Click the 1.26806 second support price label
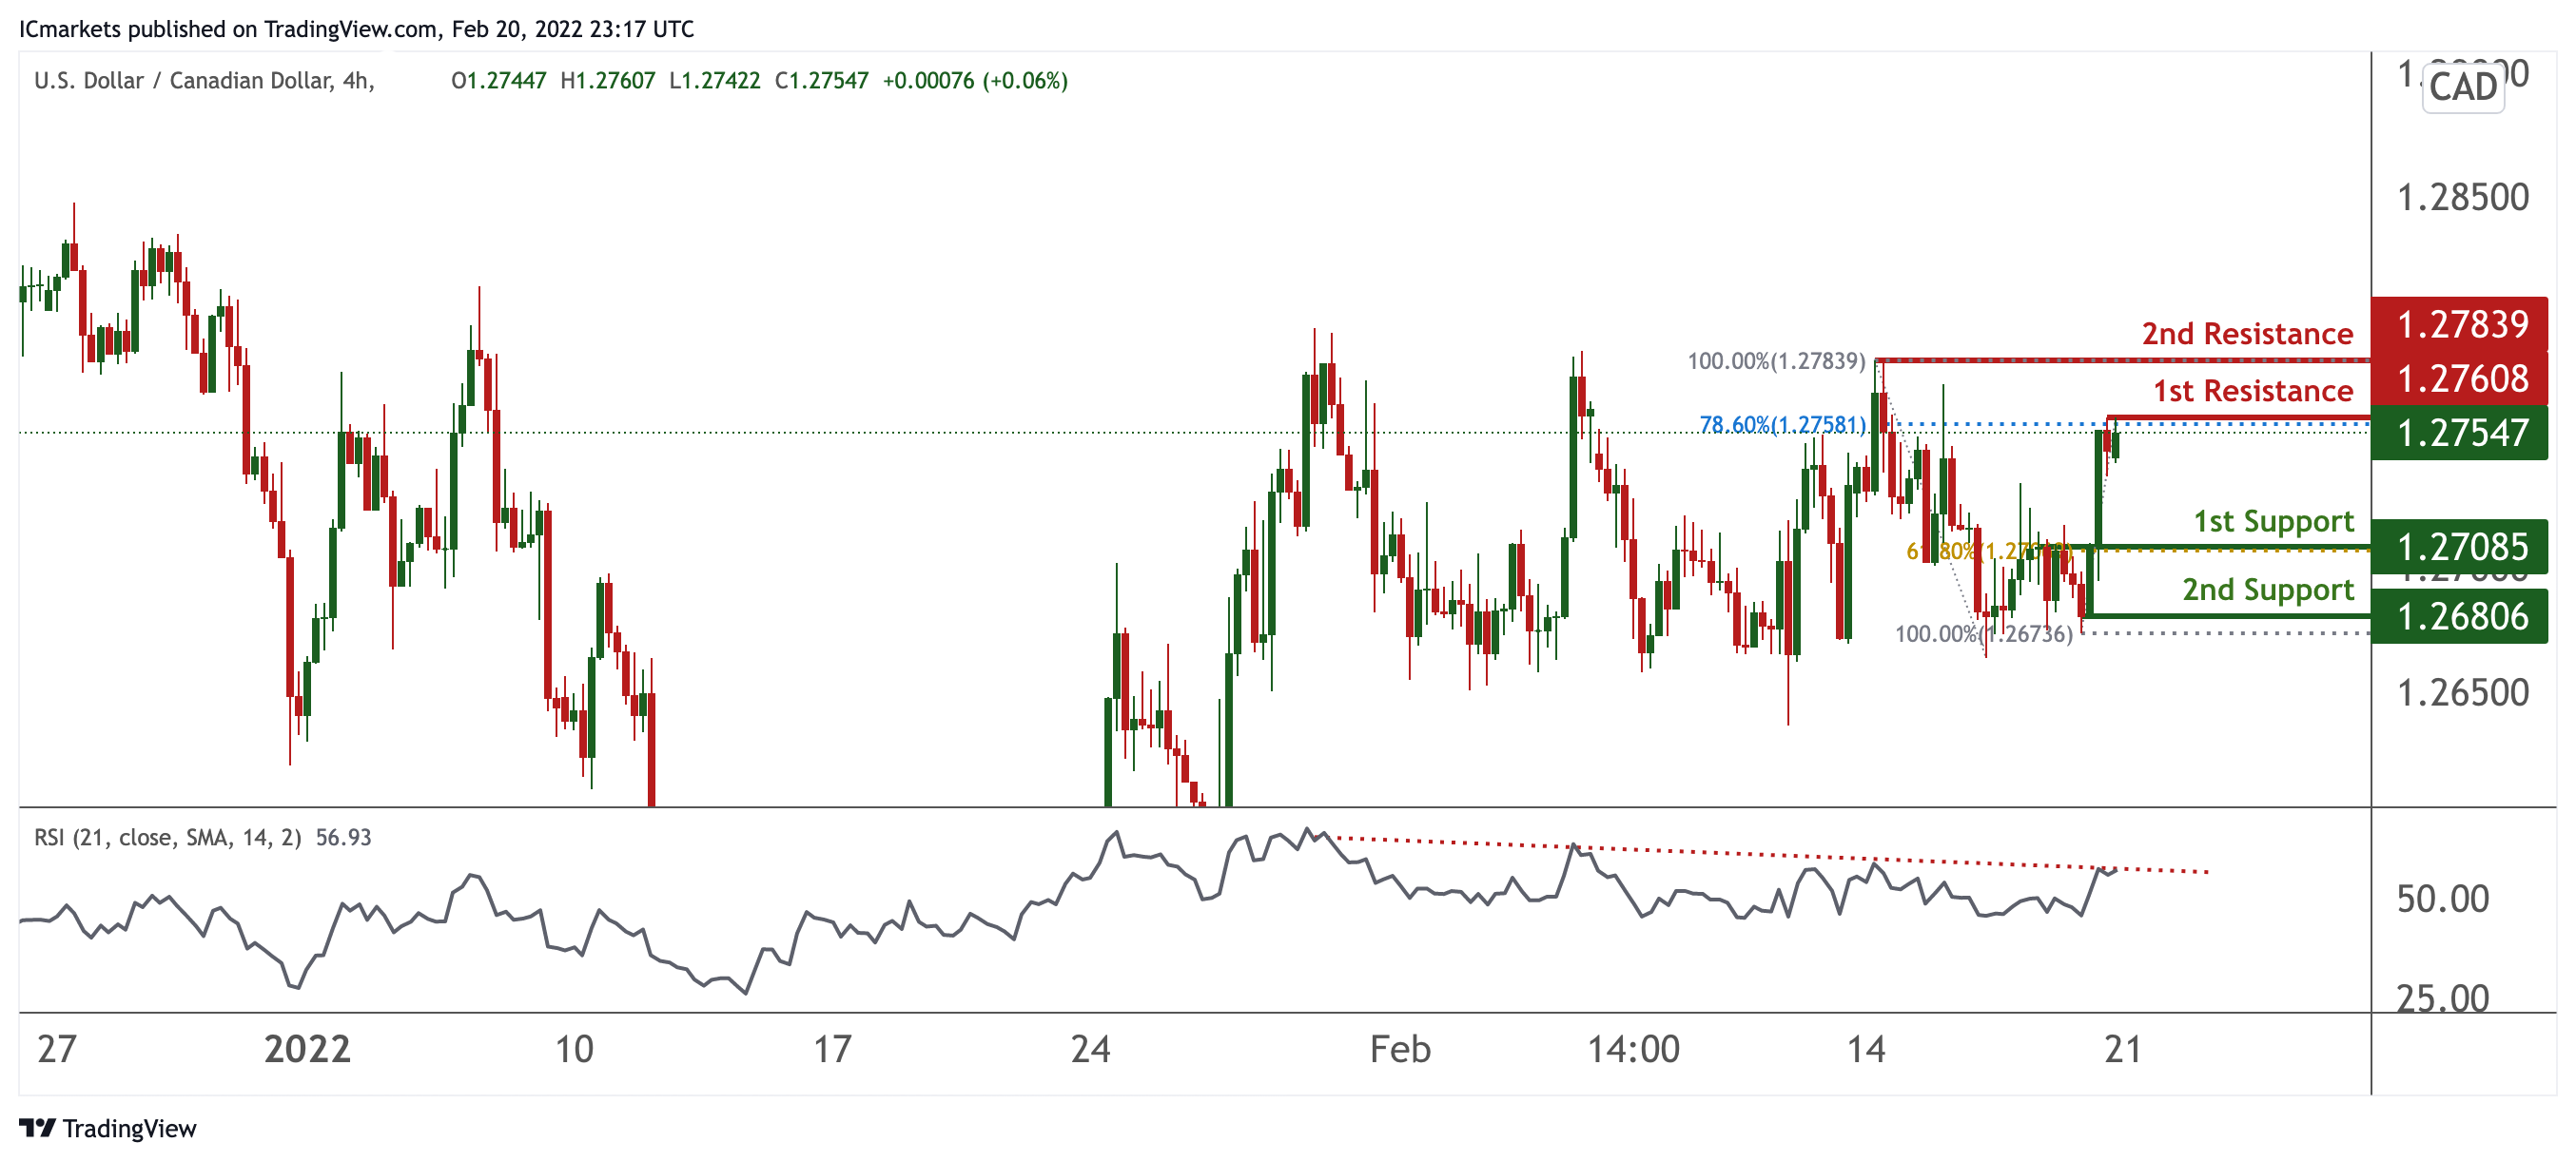This screenshot has width=2576, height=1162. (x=2461, y=616)
